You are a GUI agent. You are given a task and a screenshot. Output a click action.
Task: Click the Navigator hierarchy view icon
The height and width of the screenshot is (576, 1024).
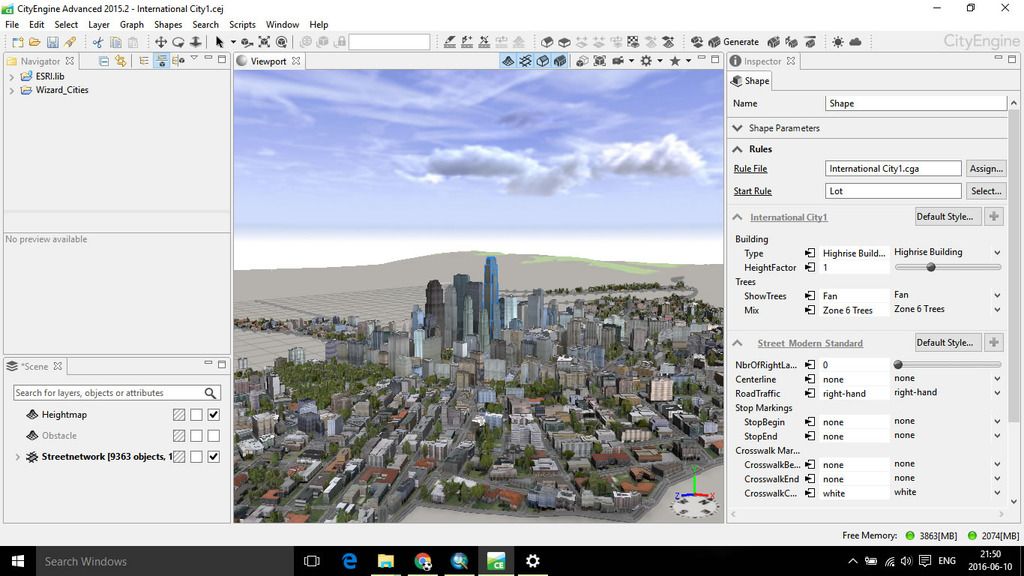pyautogui.click(x=144, y=61)
